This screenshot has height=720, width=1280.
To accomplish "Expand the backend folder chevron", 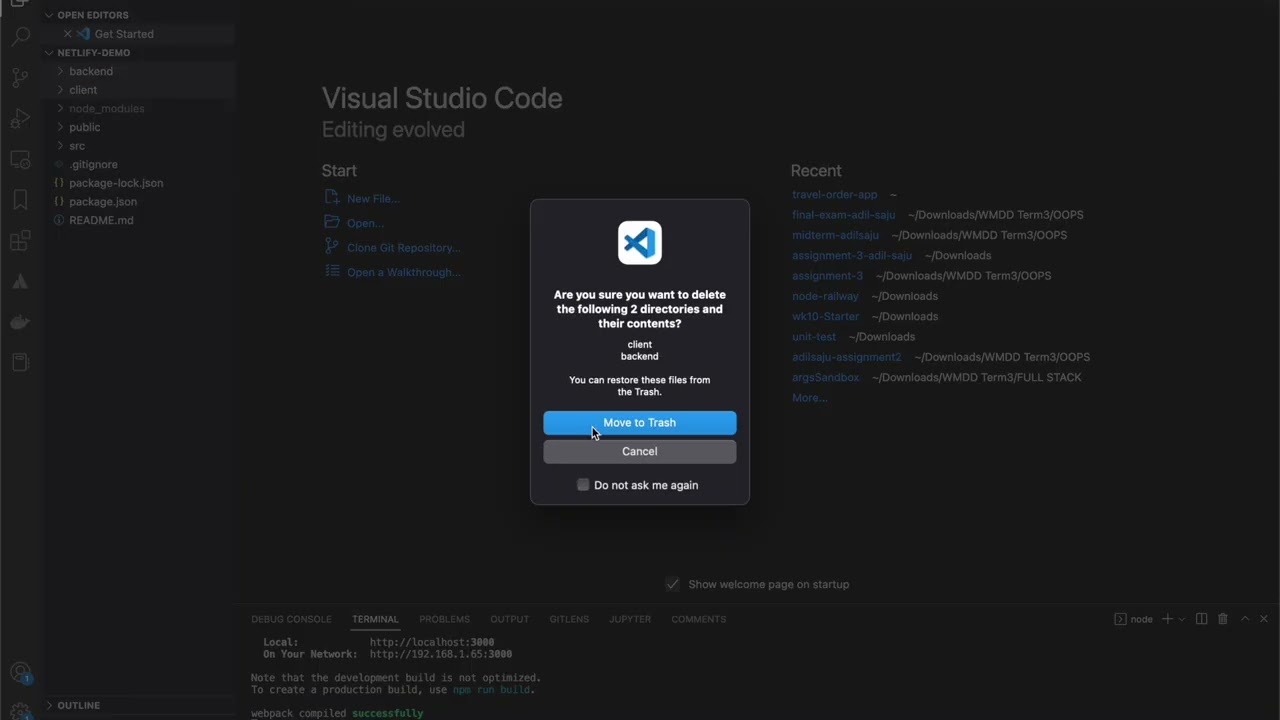I will point(60,71).
